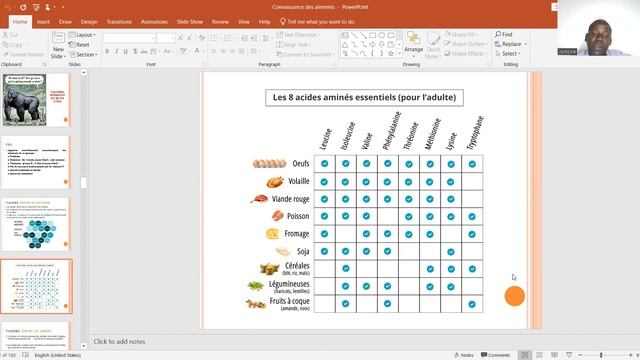Select the rectangle shape in shapes gallery
The height and width of the screenshot is (360, 640).
(x=372, y=36)
